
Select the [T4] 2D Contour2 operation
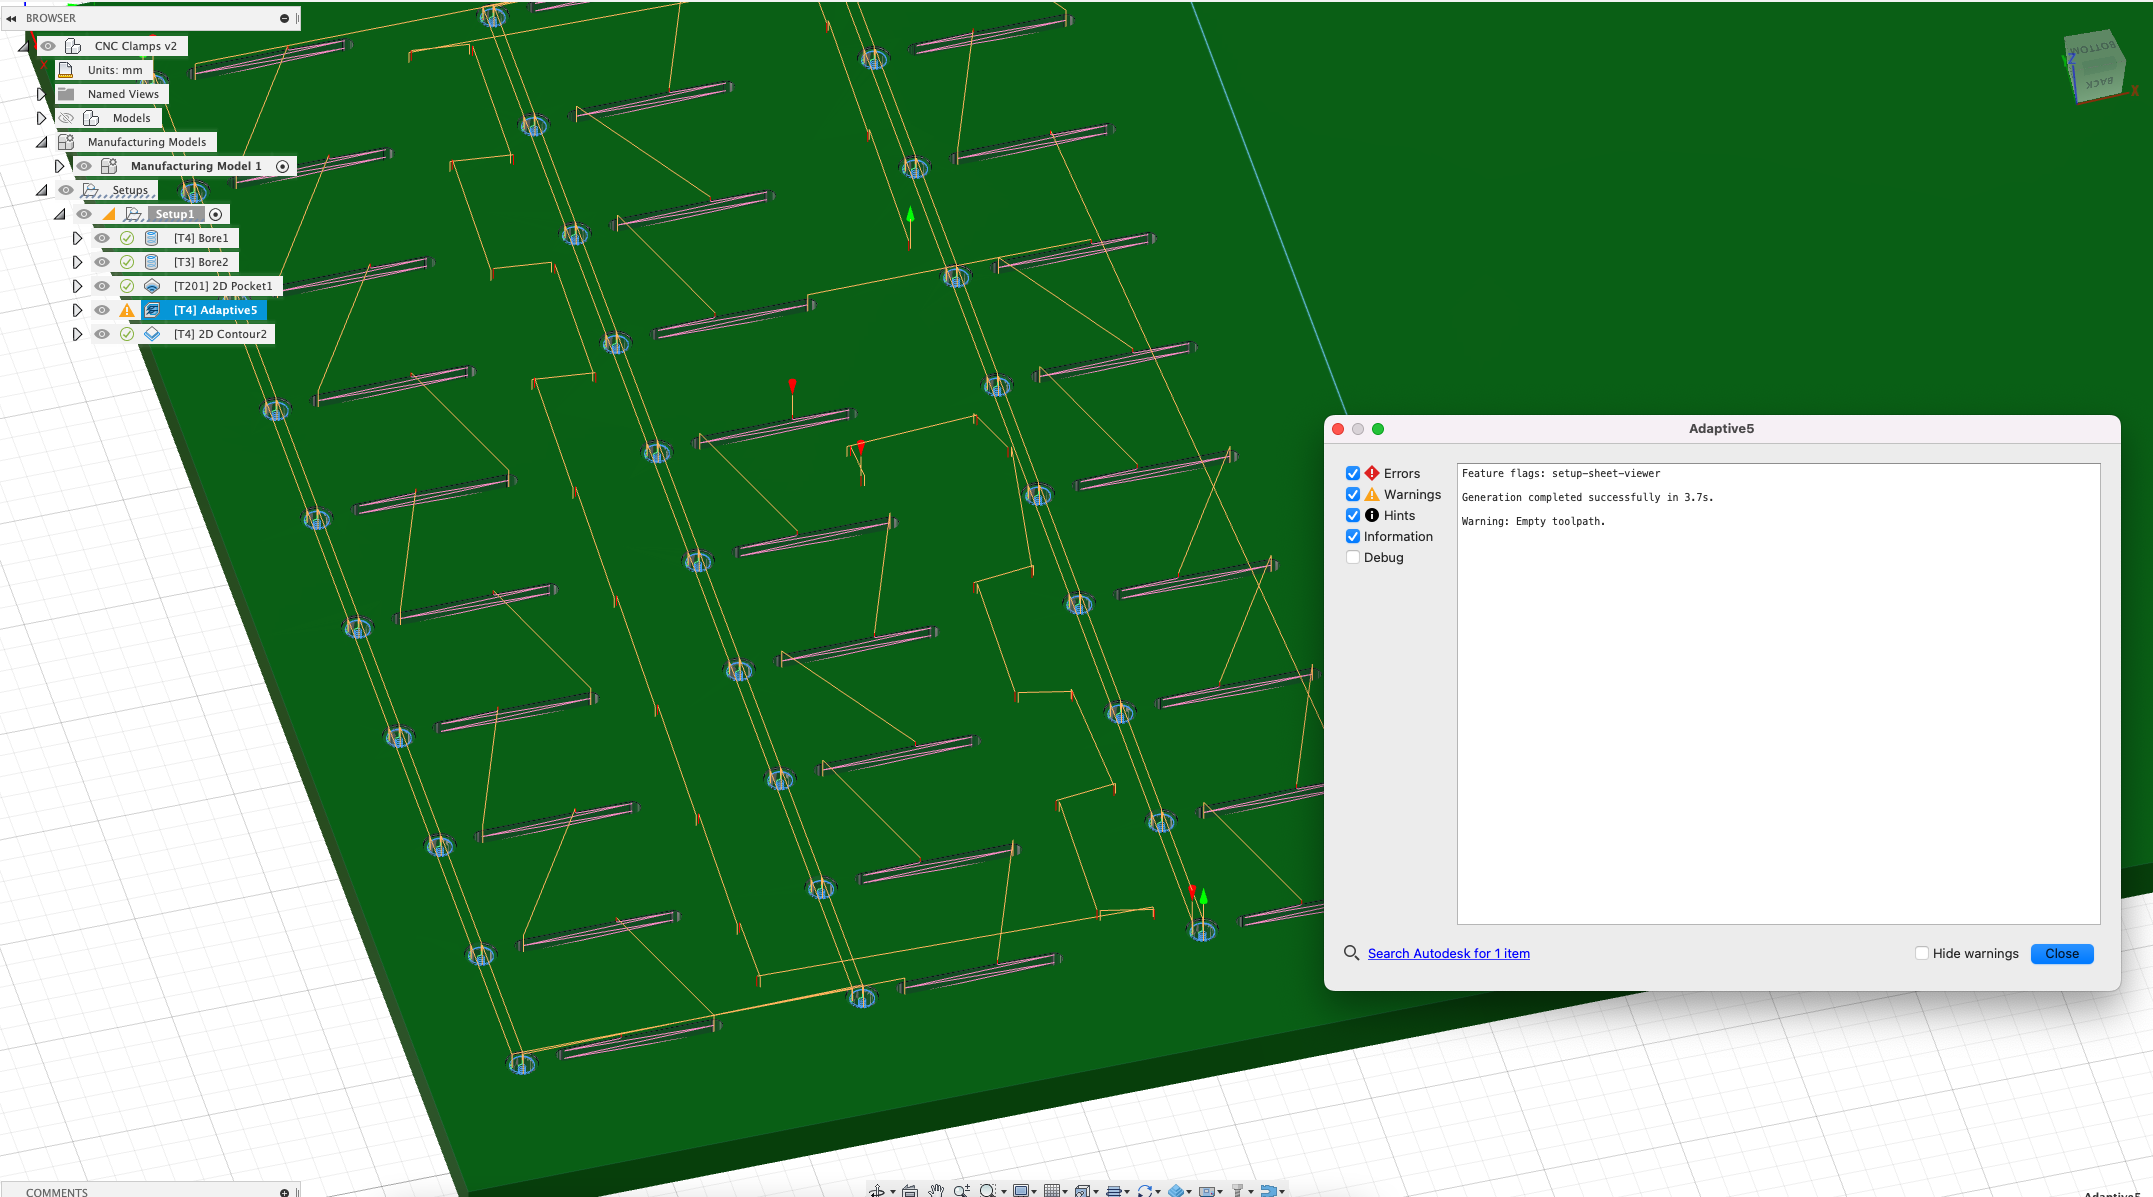[x=220, y=334]
